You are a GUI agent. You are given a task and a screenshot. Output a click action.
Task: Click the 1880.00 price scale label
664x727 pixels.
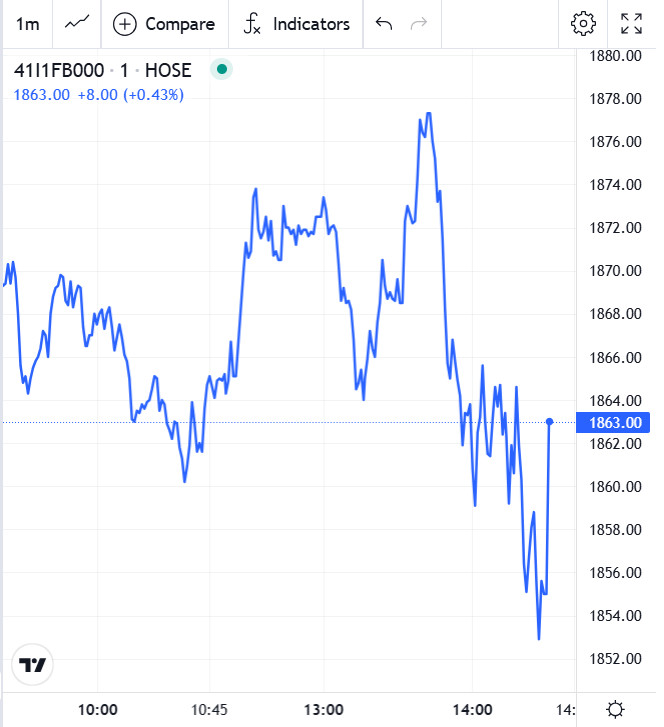616,56
